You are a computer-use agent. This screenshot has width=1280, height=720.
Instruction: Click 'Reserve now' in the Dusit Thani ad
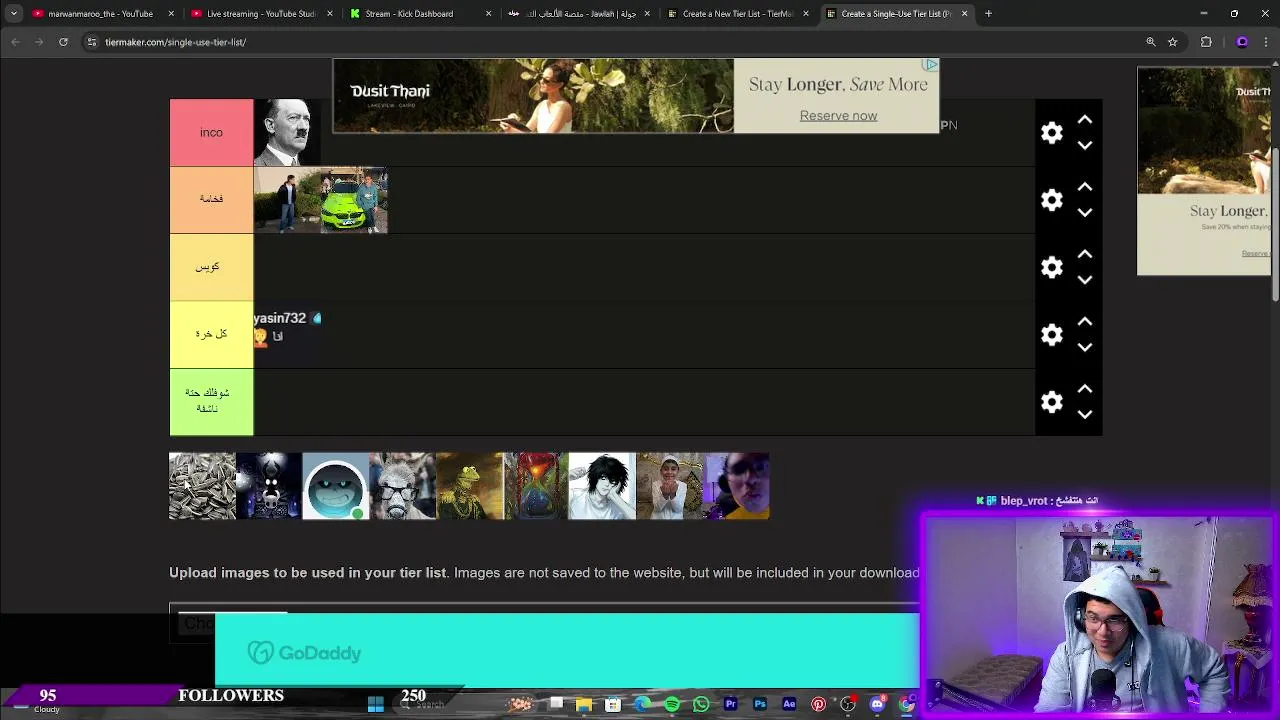tap(838, 116)
